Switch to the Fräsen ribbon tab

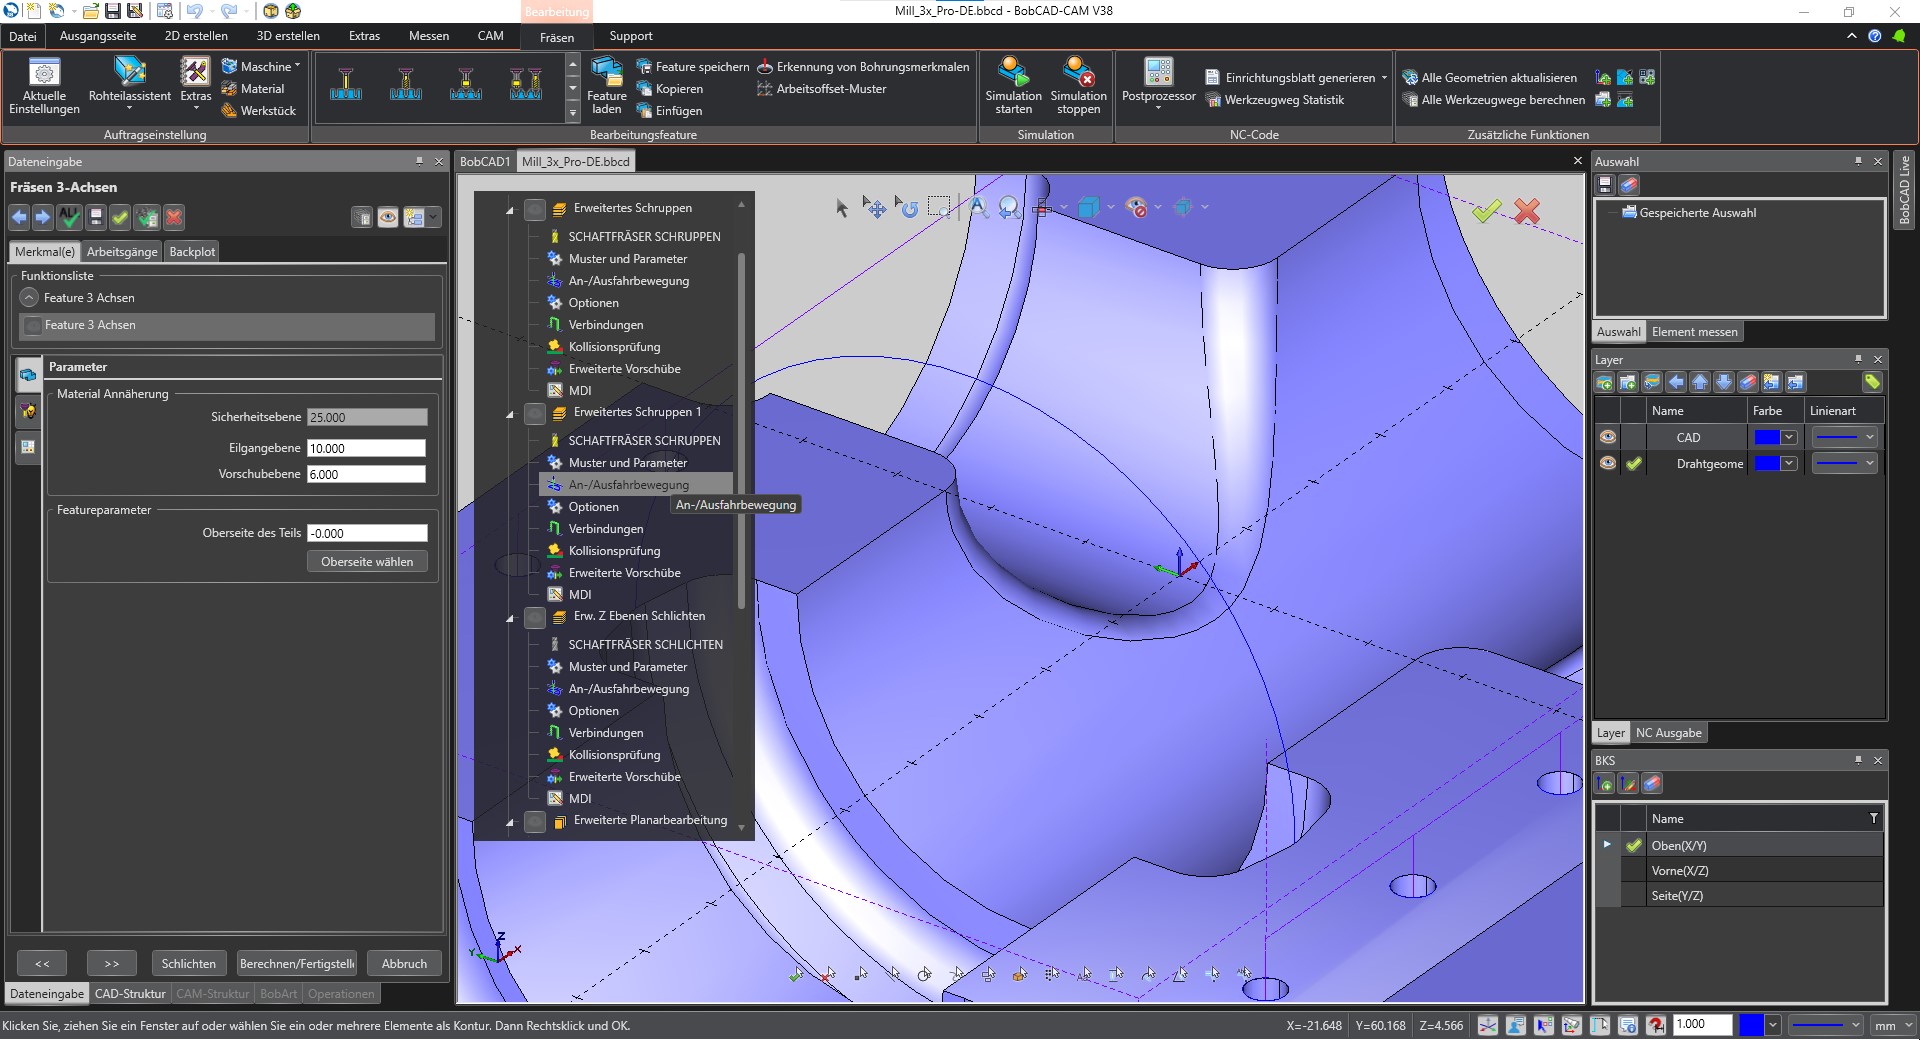point(556,36)
